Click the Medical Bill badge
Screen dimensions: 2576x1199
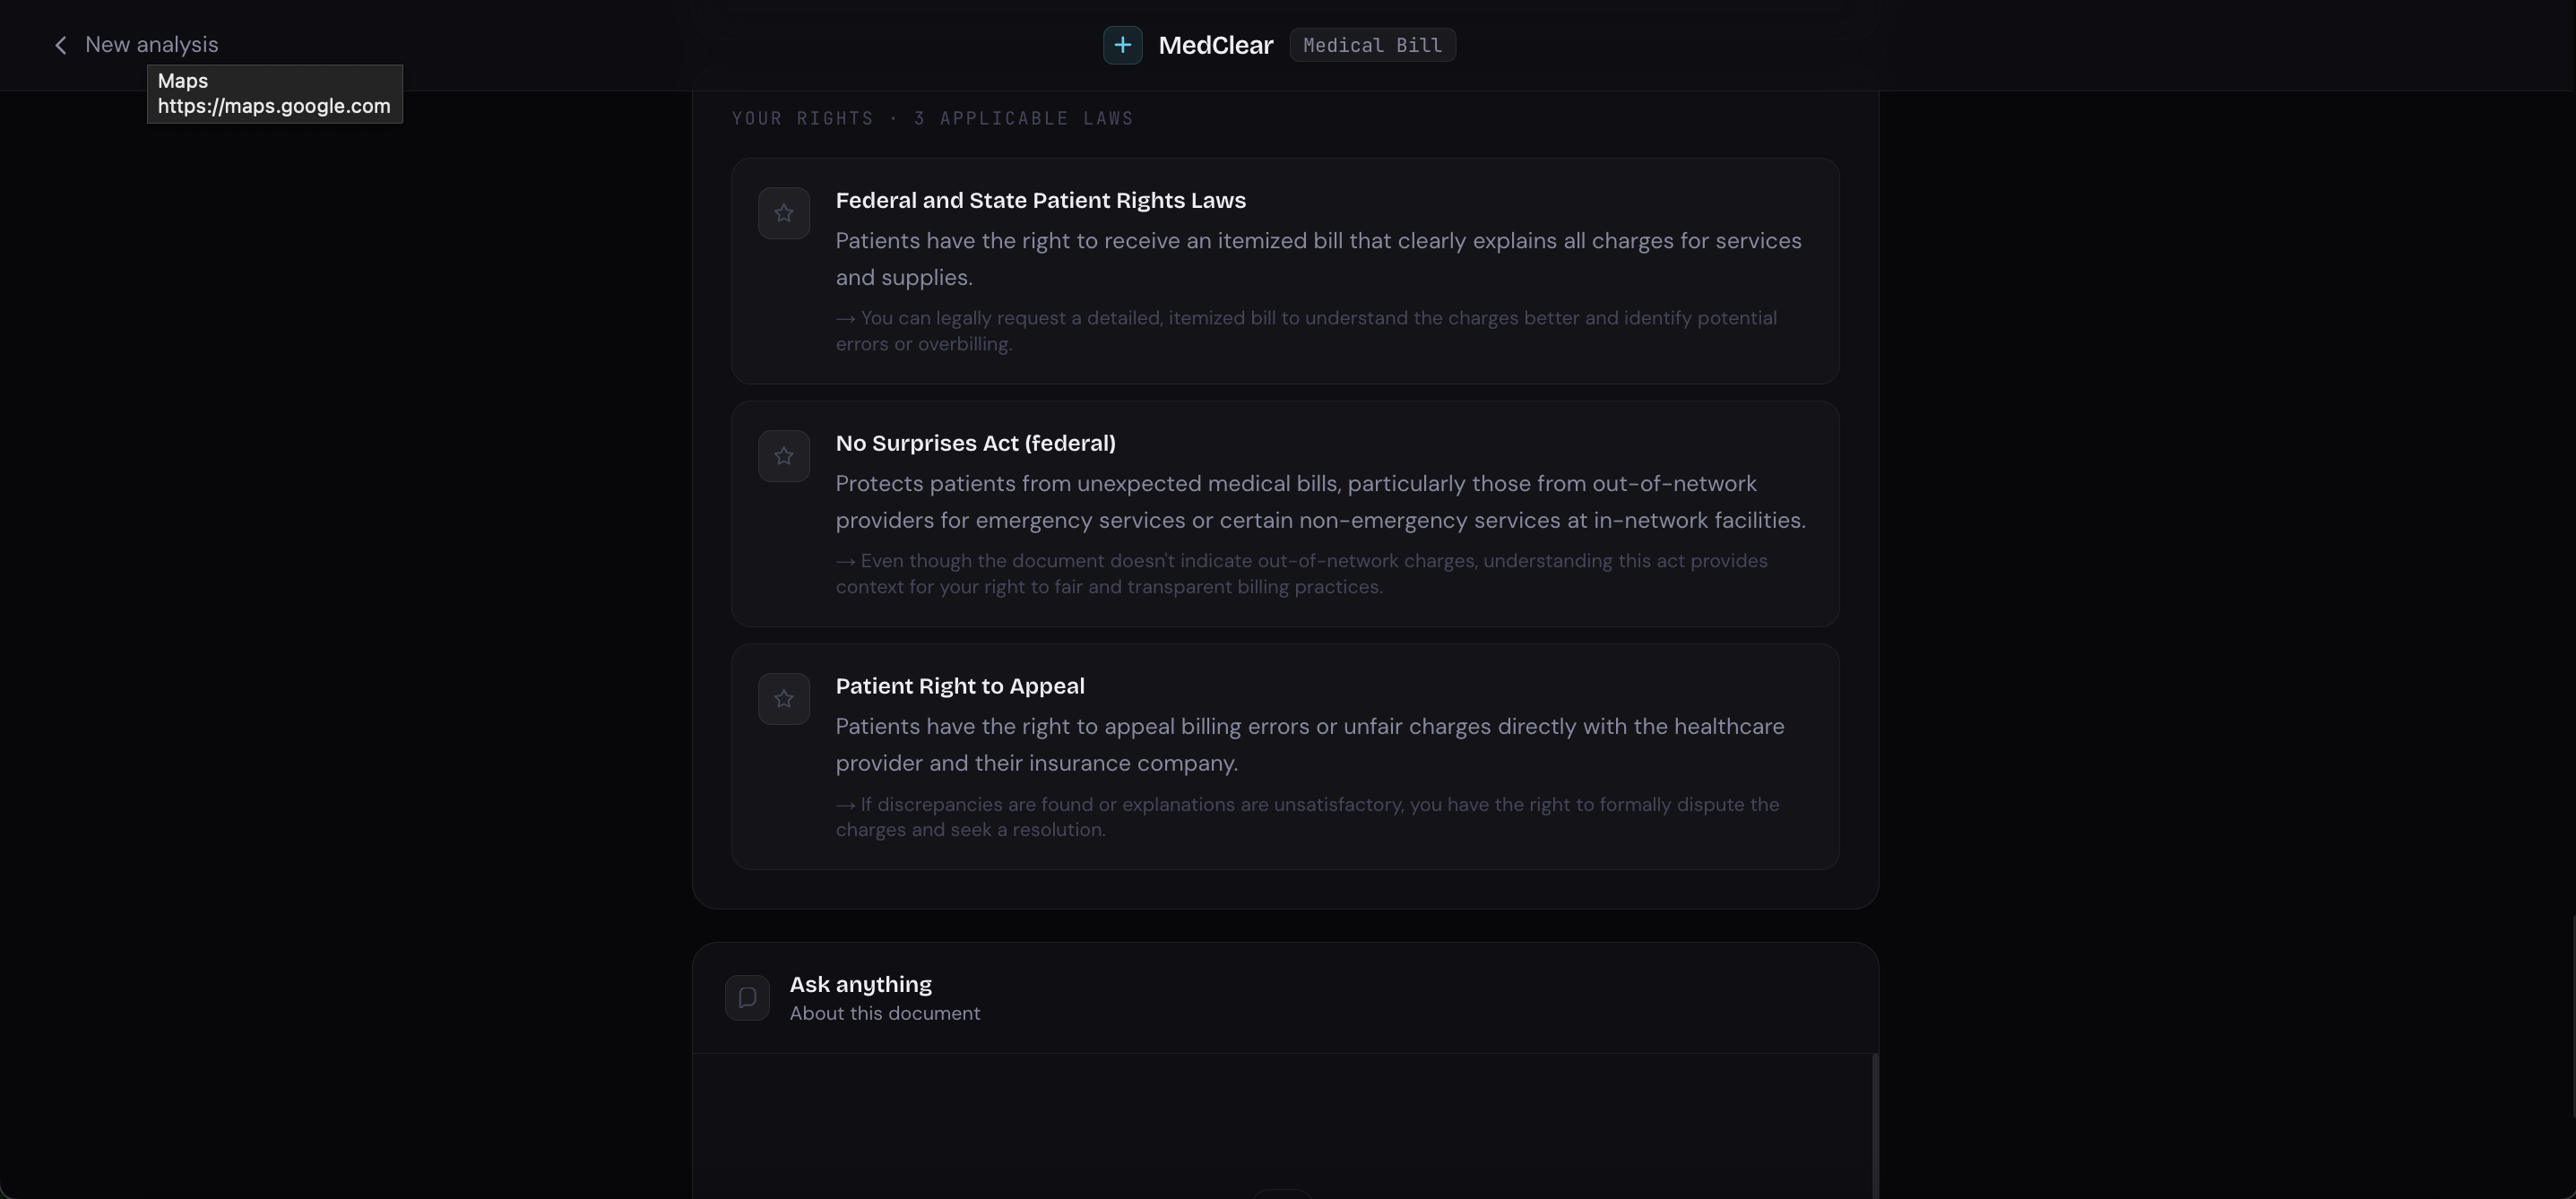pyautogui.click(x=1372, y=45)
